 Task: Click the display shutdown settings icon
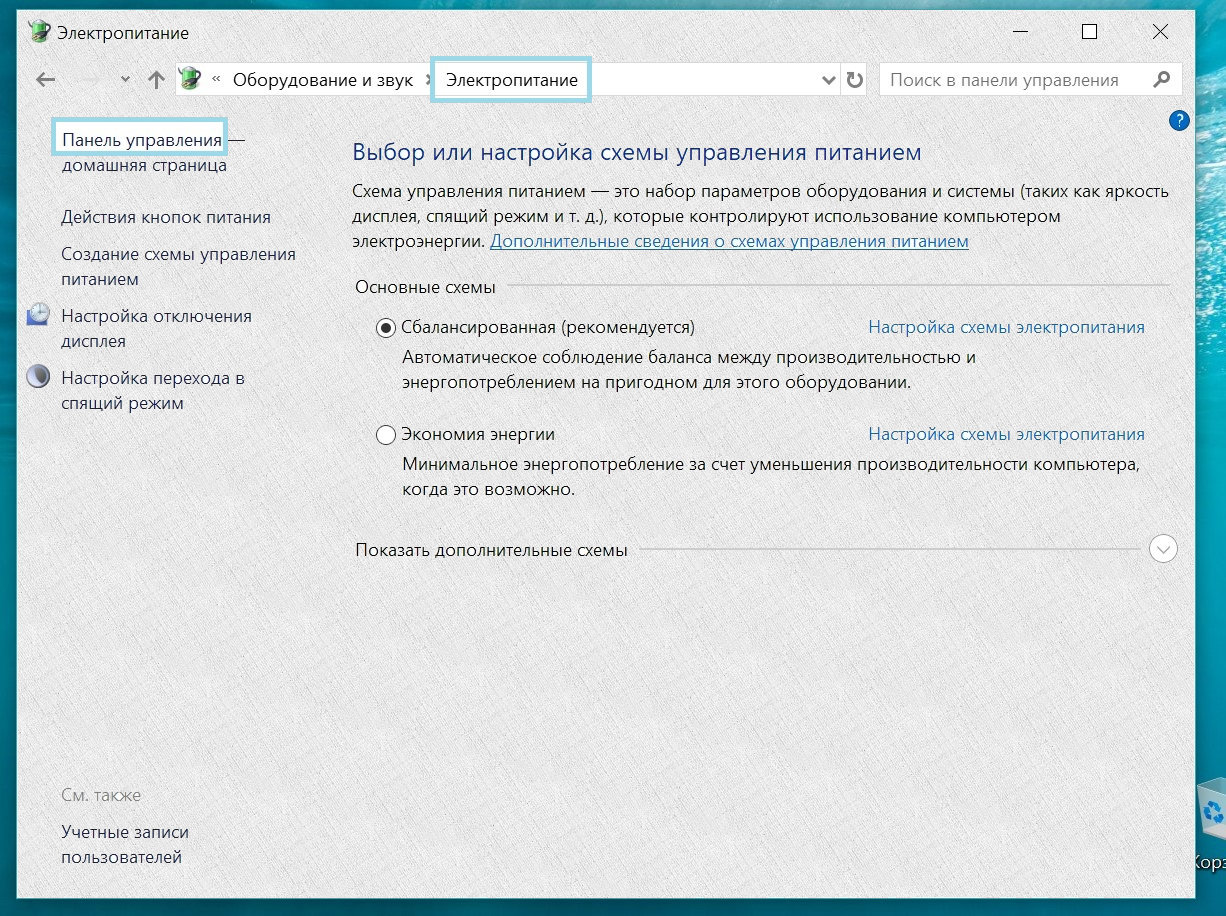[x=38, y=316]
